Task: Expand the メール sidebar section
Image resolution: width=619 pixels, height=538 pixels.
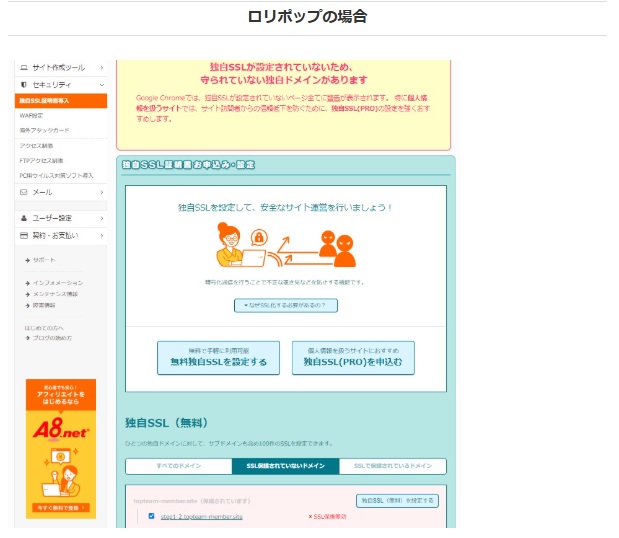Action: click(x=102, y=191)
